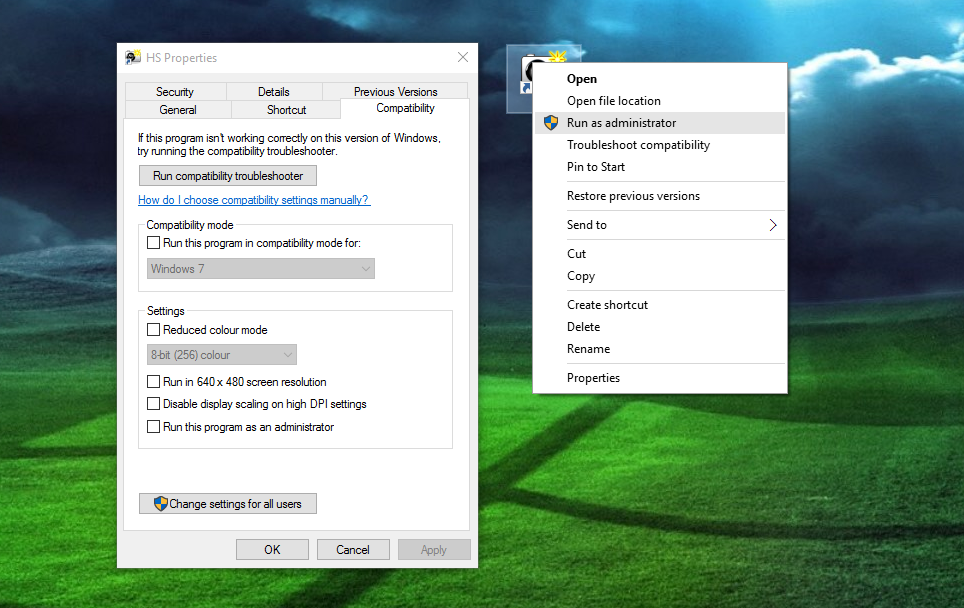Image resolution: width=964 pixels, height=608 pixels.
Task: Select the General tab
Action: coord(178,109)
